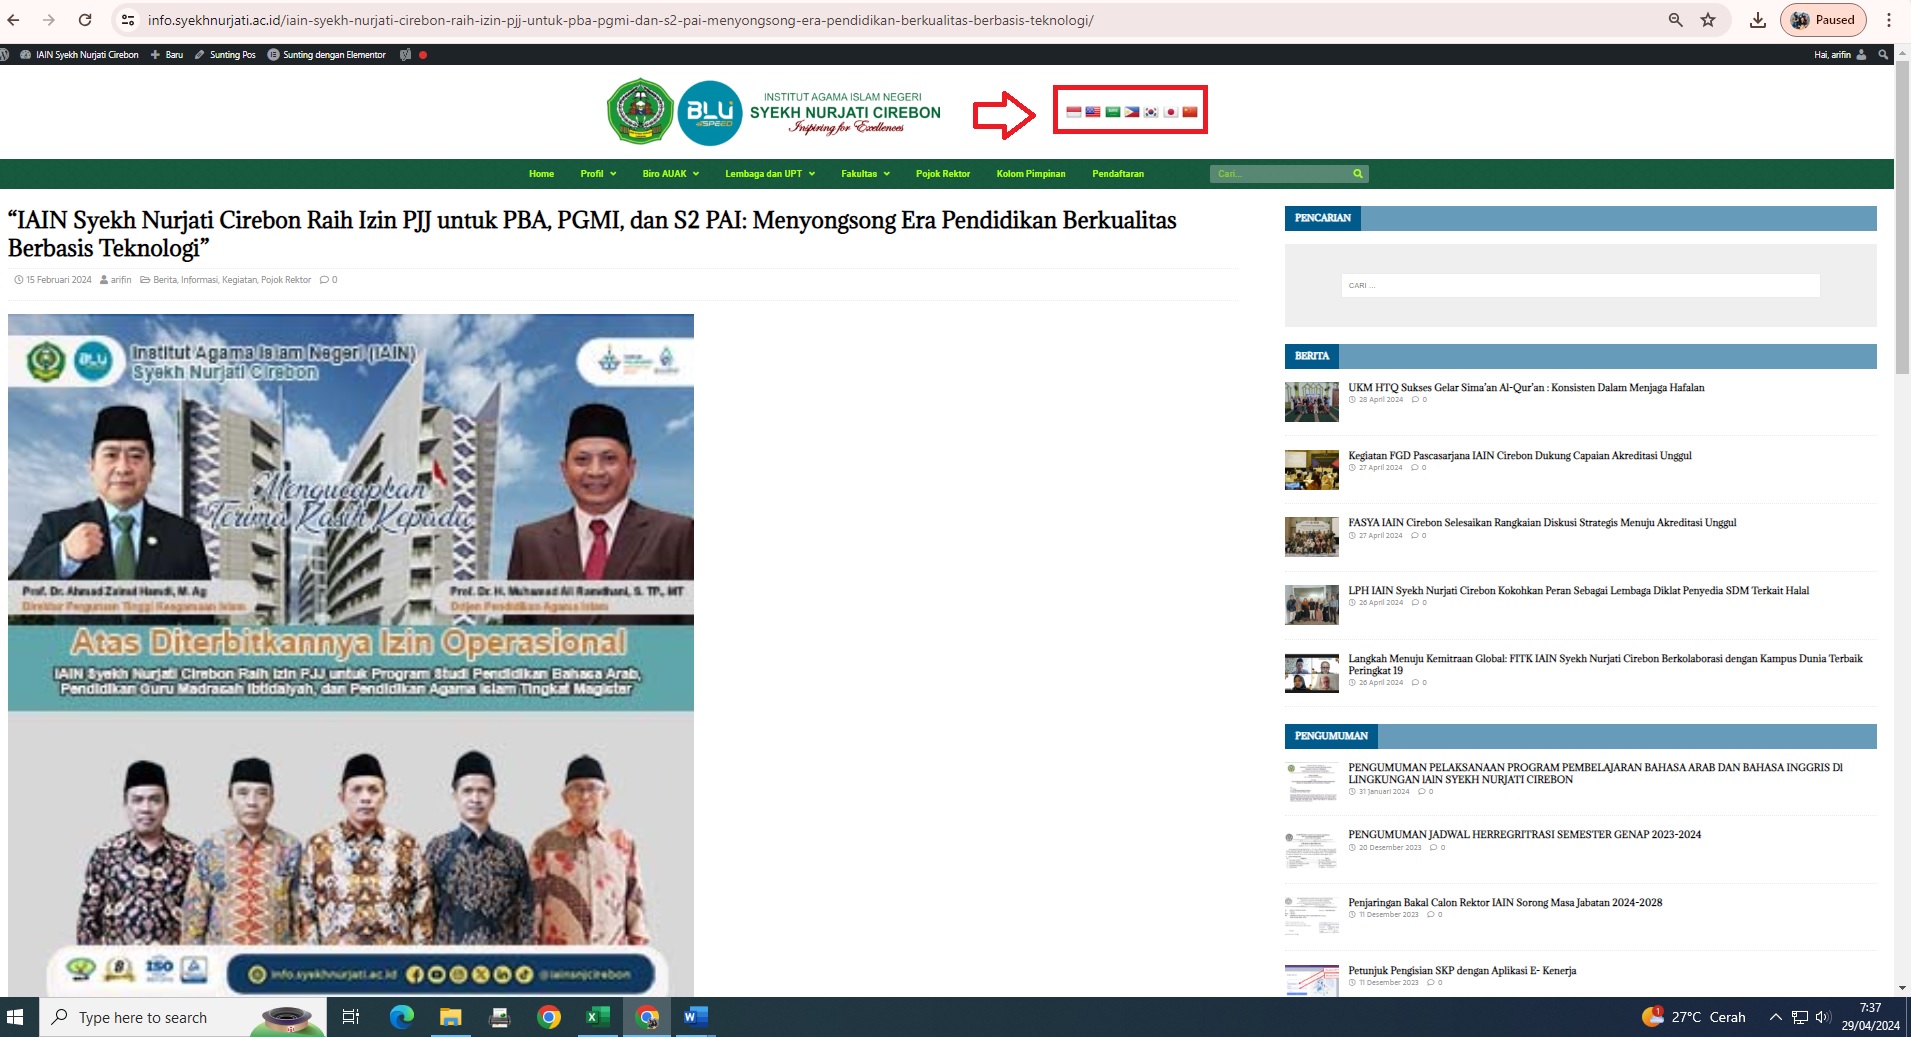Expand the Biro AUAK dropdown
Screen dimensions: 1911x1037
(670, 174)
